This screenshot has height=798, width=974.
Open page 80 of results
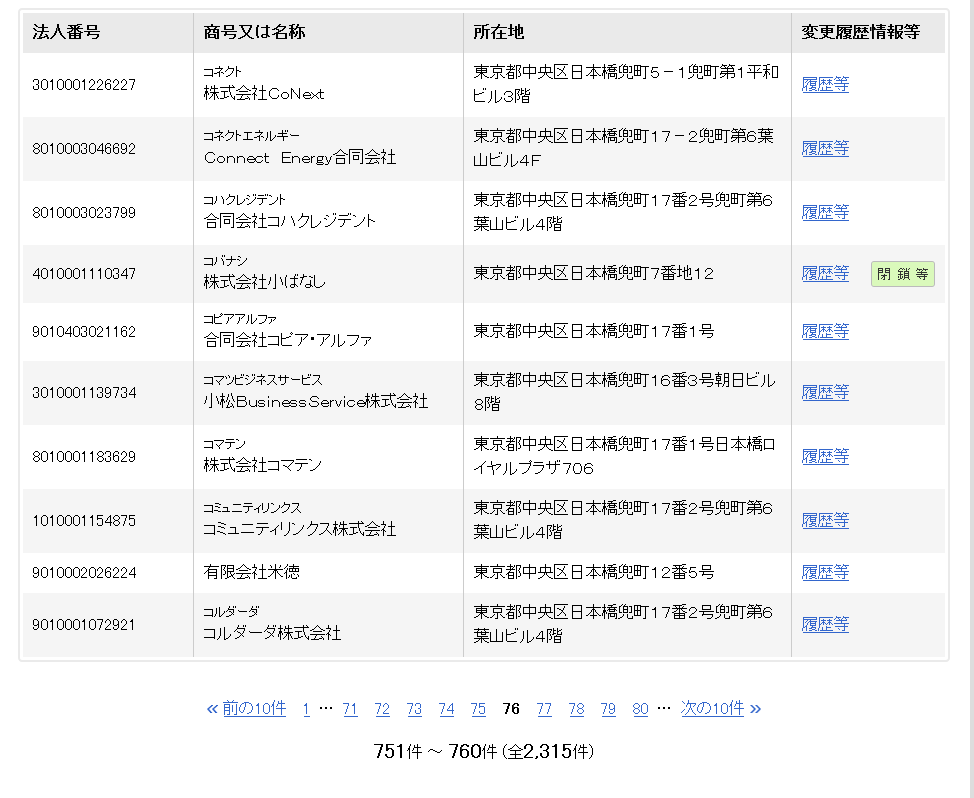point(640,709)
